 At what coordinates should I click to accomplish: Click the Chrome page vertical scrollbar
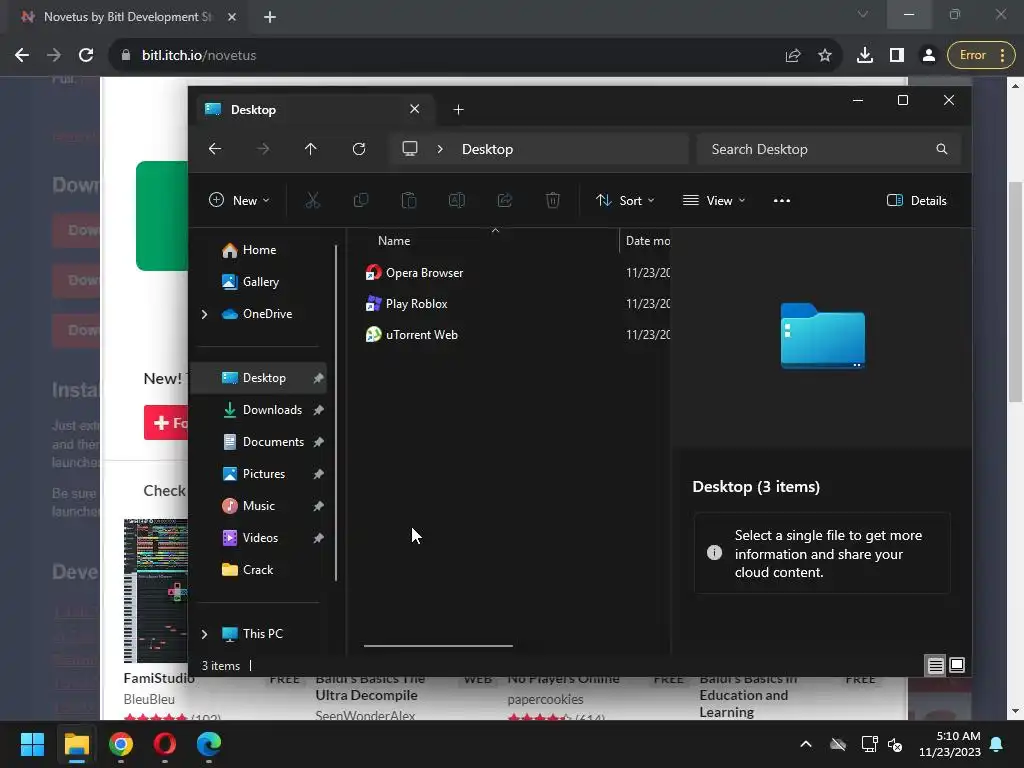(1016, 294)
